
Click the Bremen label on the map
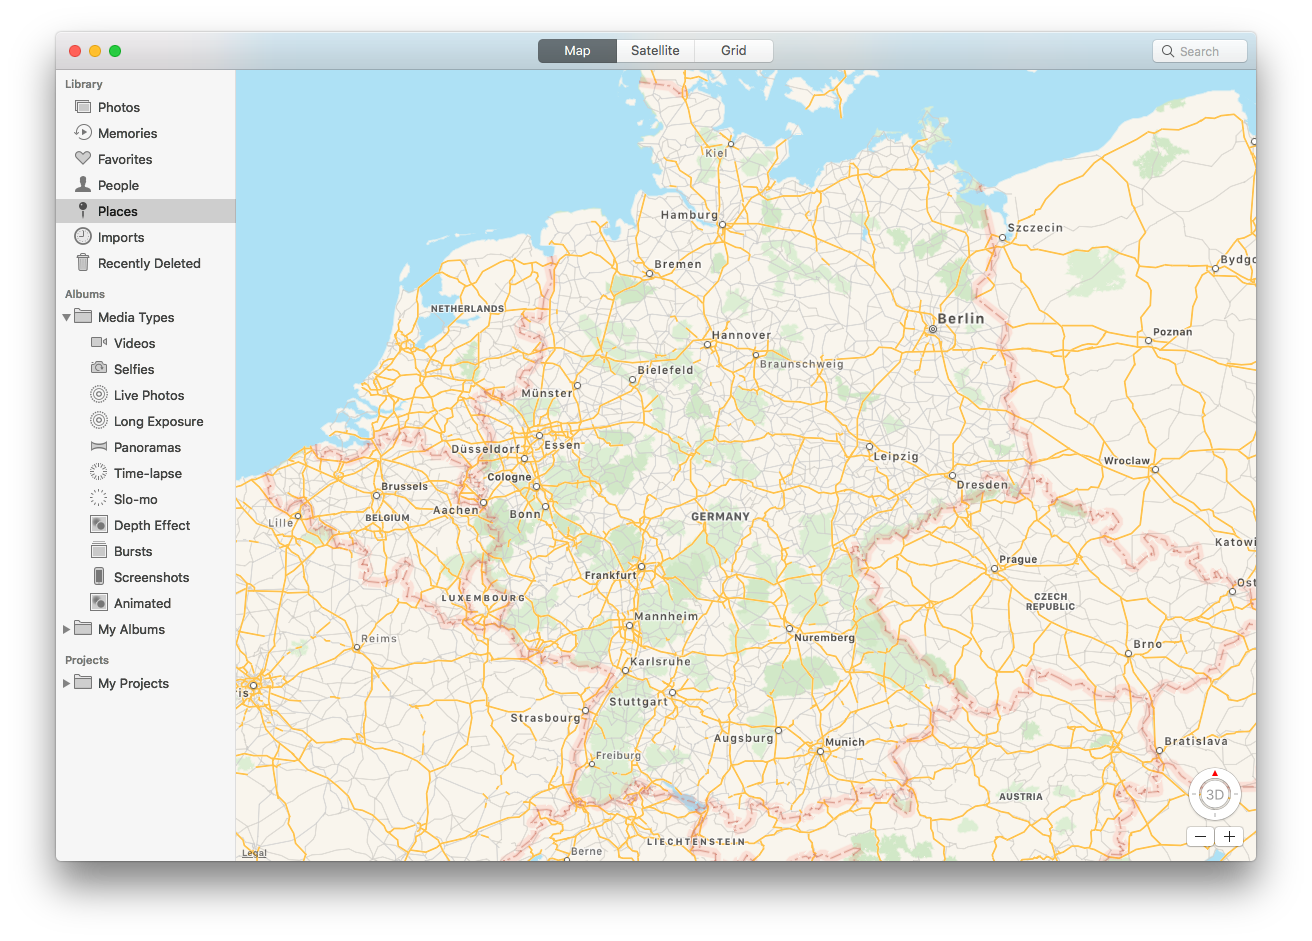678,265
